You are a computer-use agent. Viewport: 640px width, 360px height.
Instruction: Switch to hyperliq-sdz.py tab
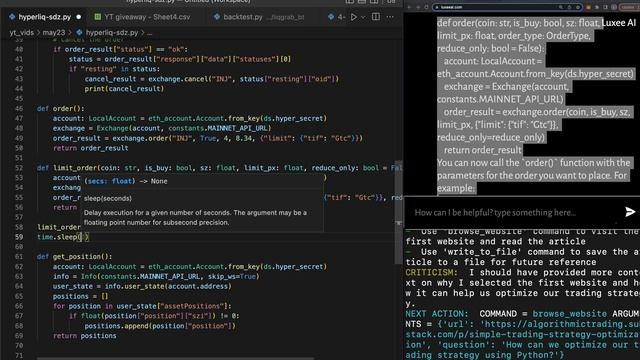pos(44,17)
